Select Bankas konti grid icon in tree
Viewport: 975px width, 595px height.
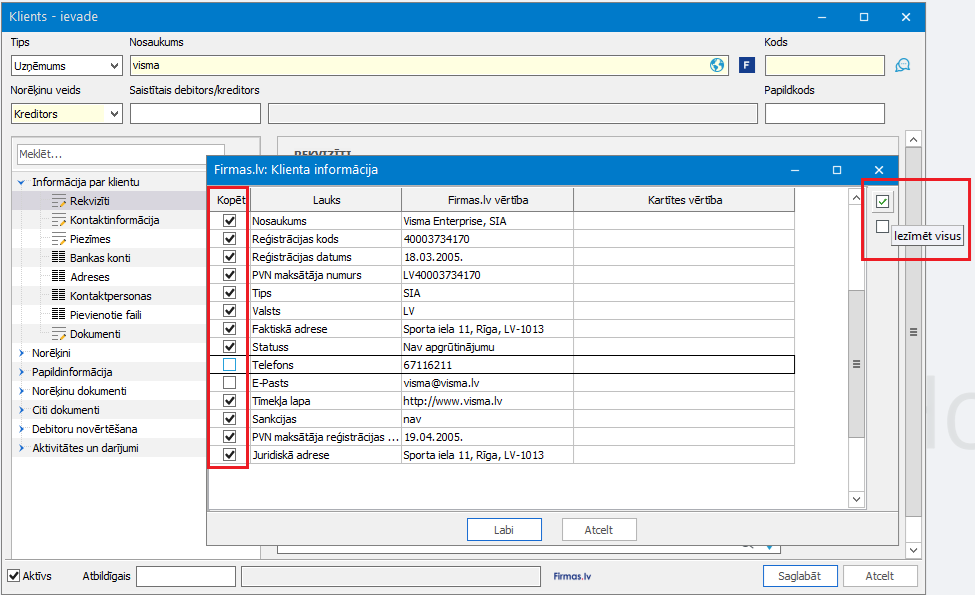58,257
